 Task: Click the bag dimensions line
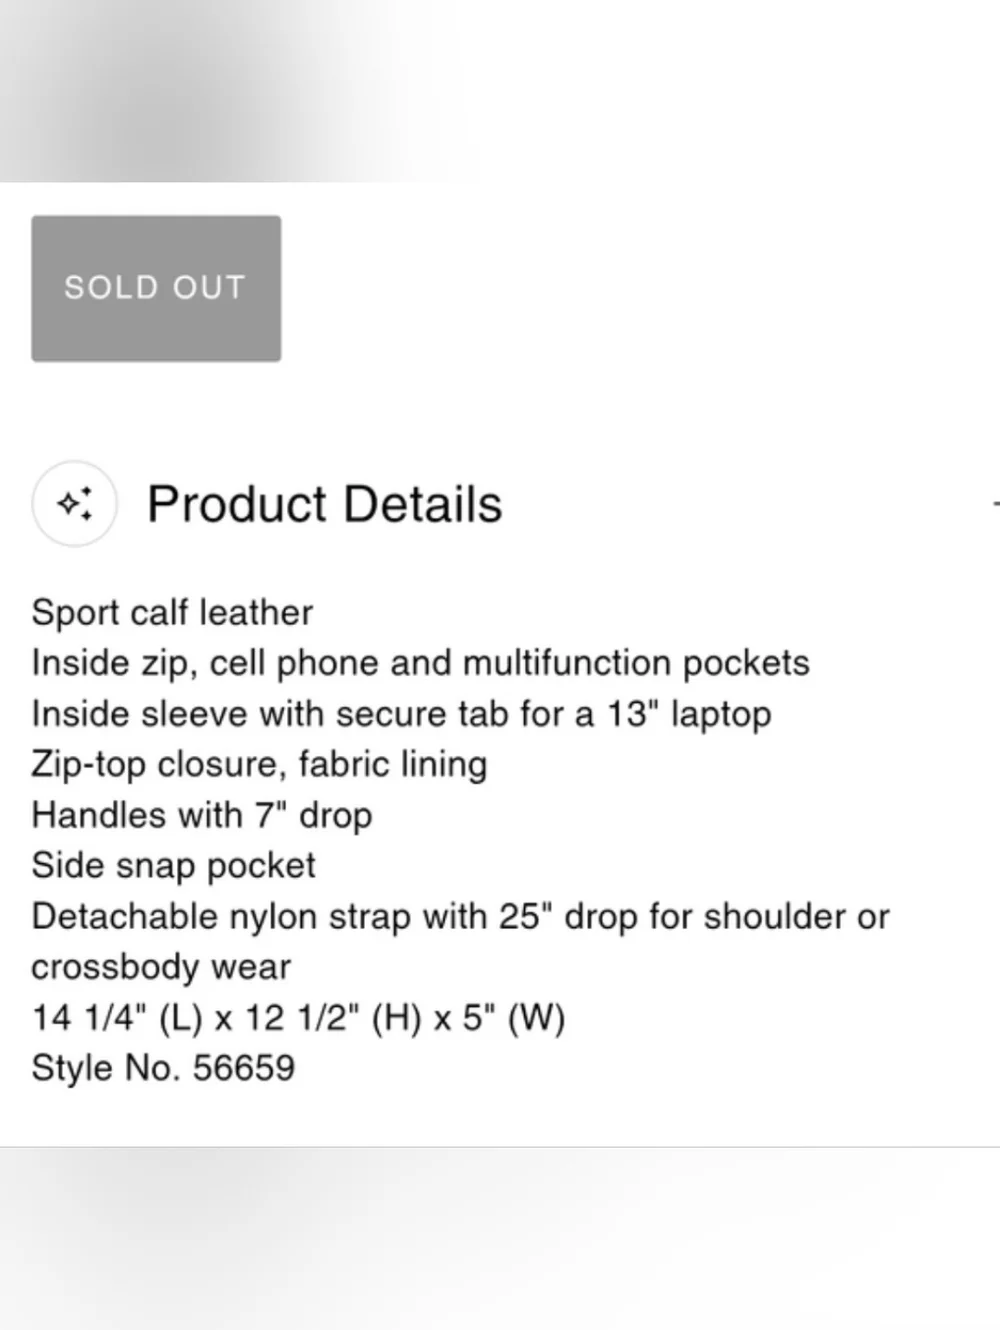tap(298, 1018)
